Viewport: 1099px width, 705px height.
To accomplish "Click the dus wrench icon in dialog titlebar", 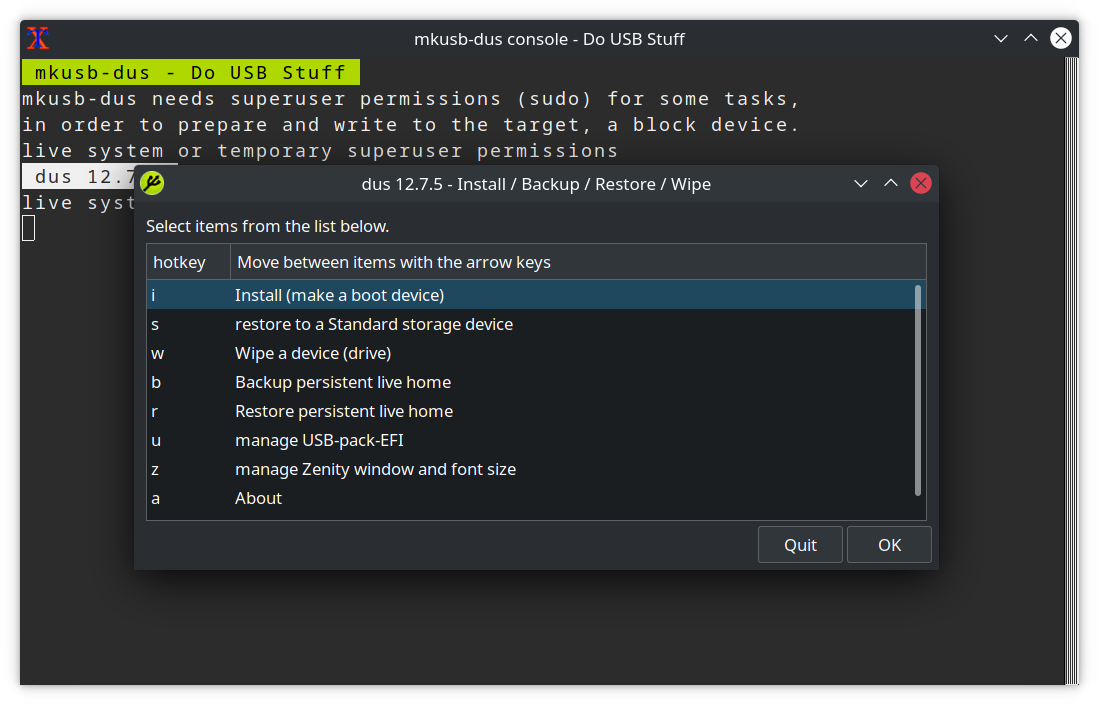I will 152,183.
